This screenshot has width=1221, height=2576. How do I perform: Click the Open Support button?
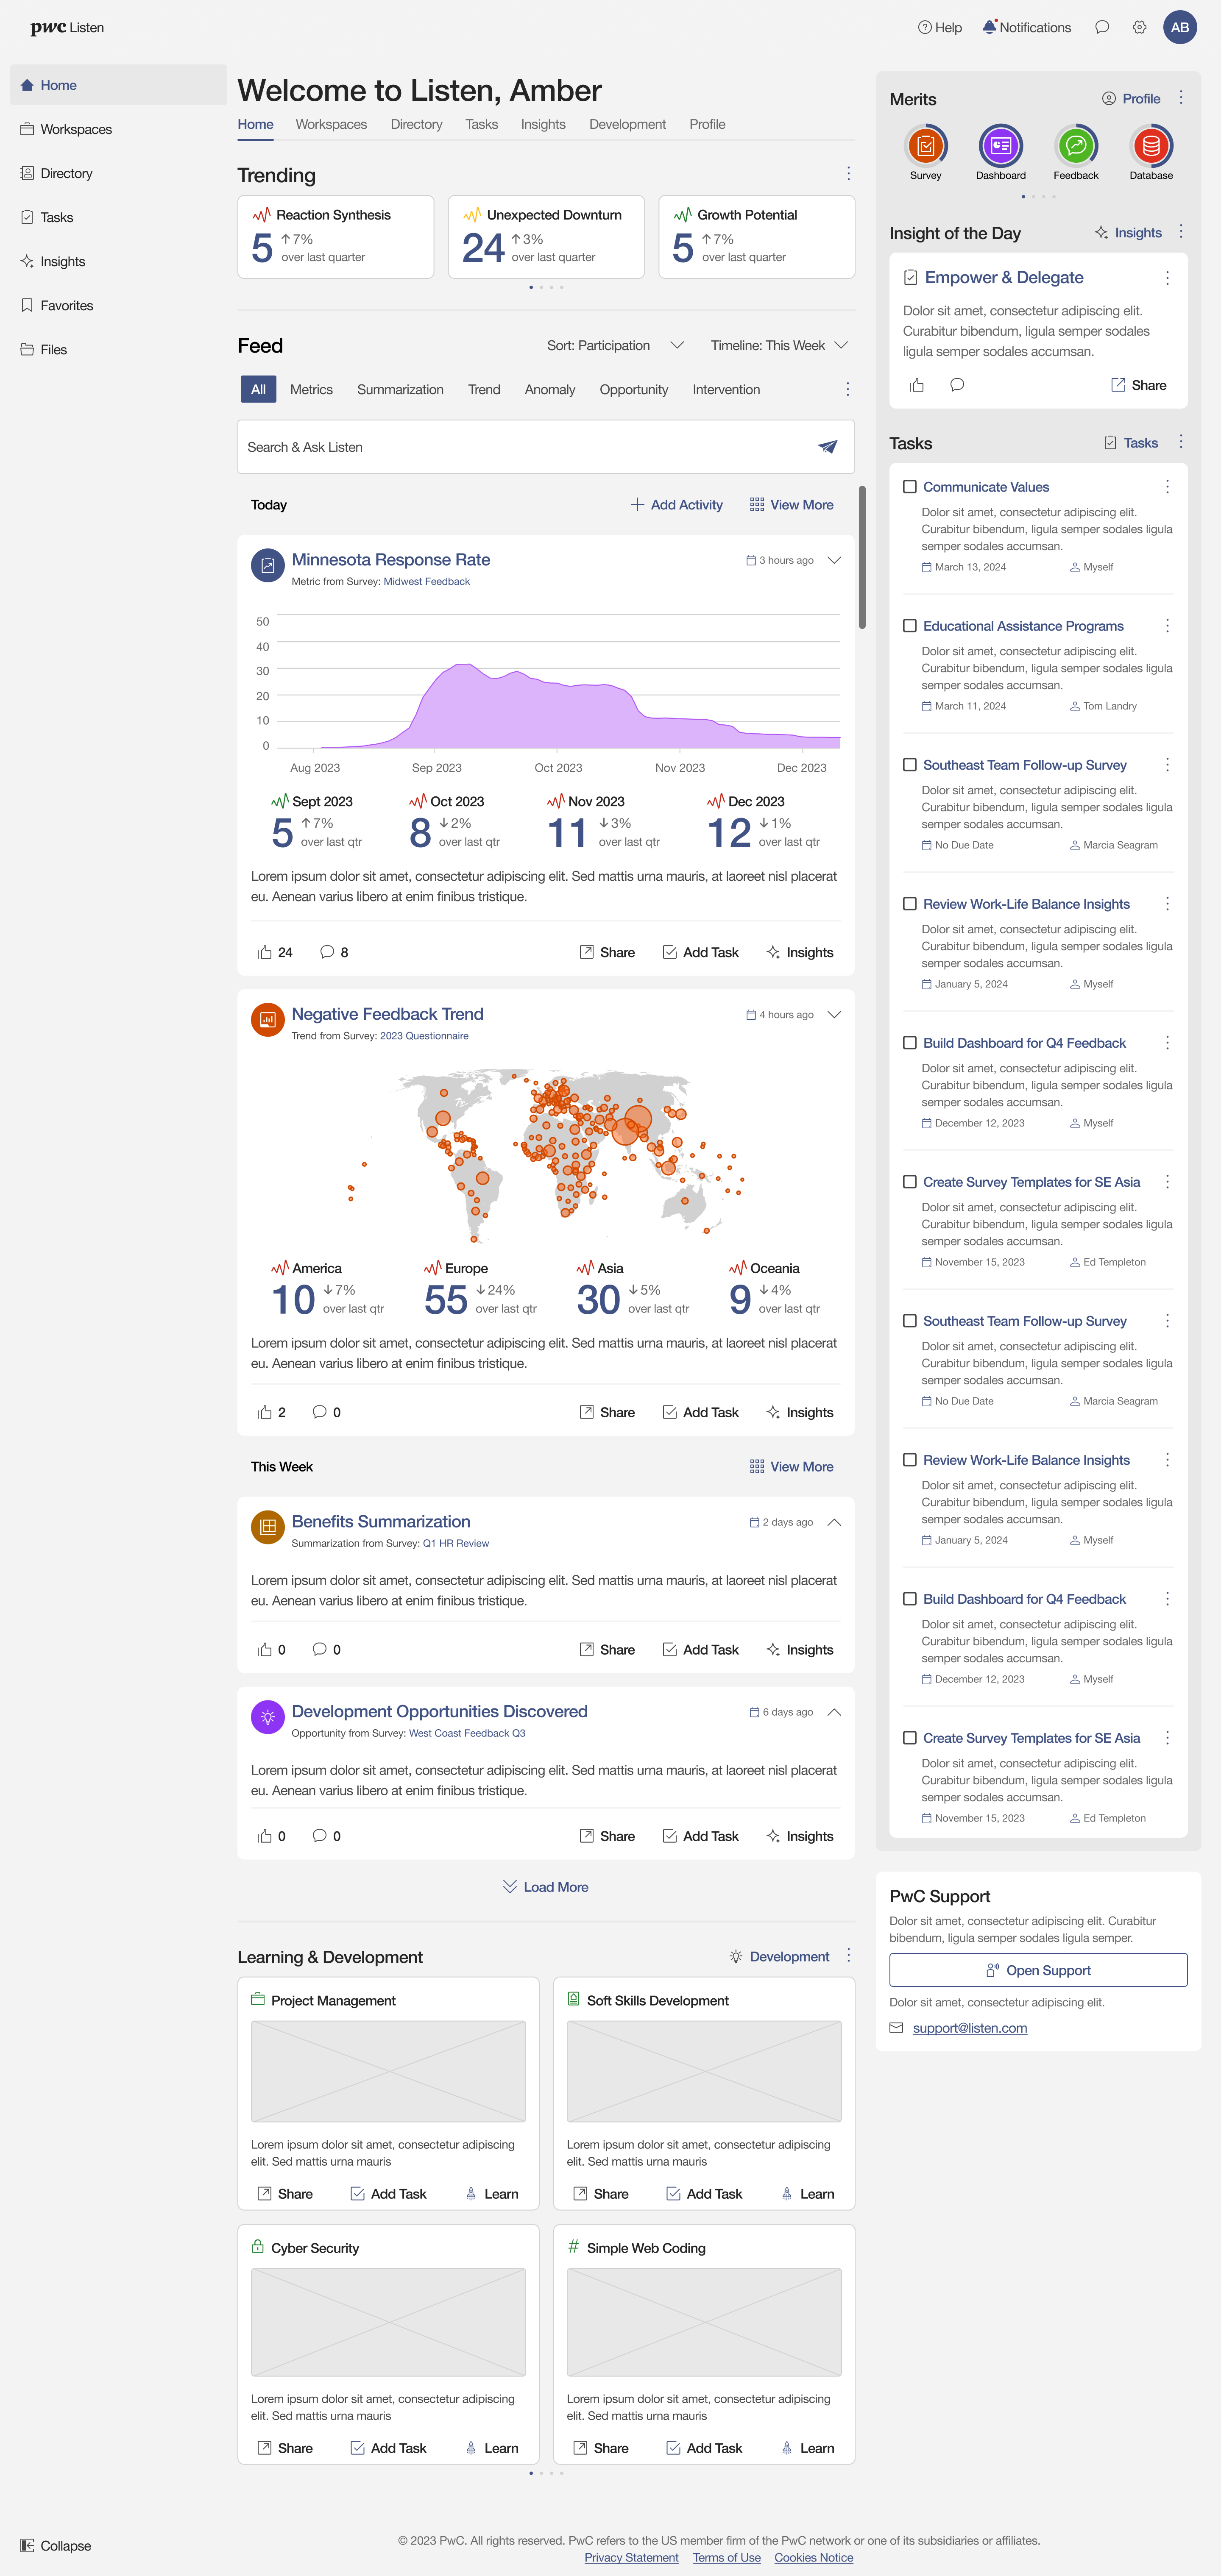pyautogui.click(x=1038, y=1970)
